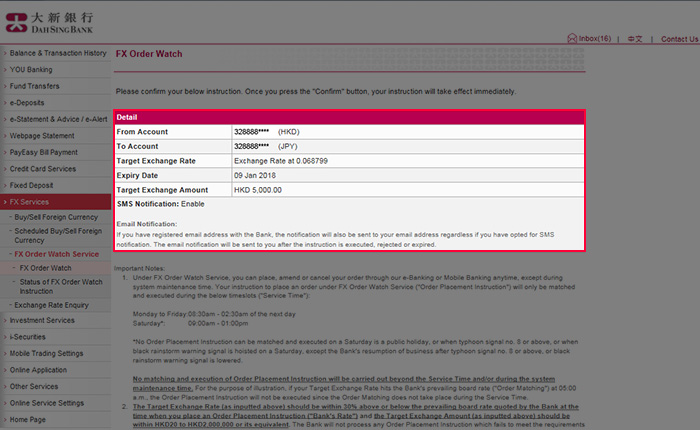
Task: Expand arrow beside Balance & Transaction History
Action: point(5,53)
